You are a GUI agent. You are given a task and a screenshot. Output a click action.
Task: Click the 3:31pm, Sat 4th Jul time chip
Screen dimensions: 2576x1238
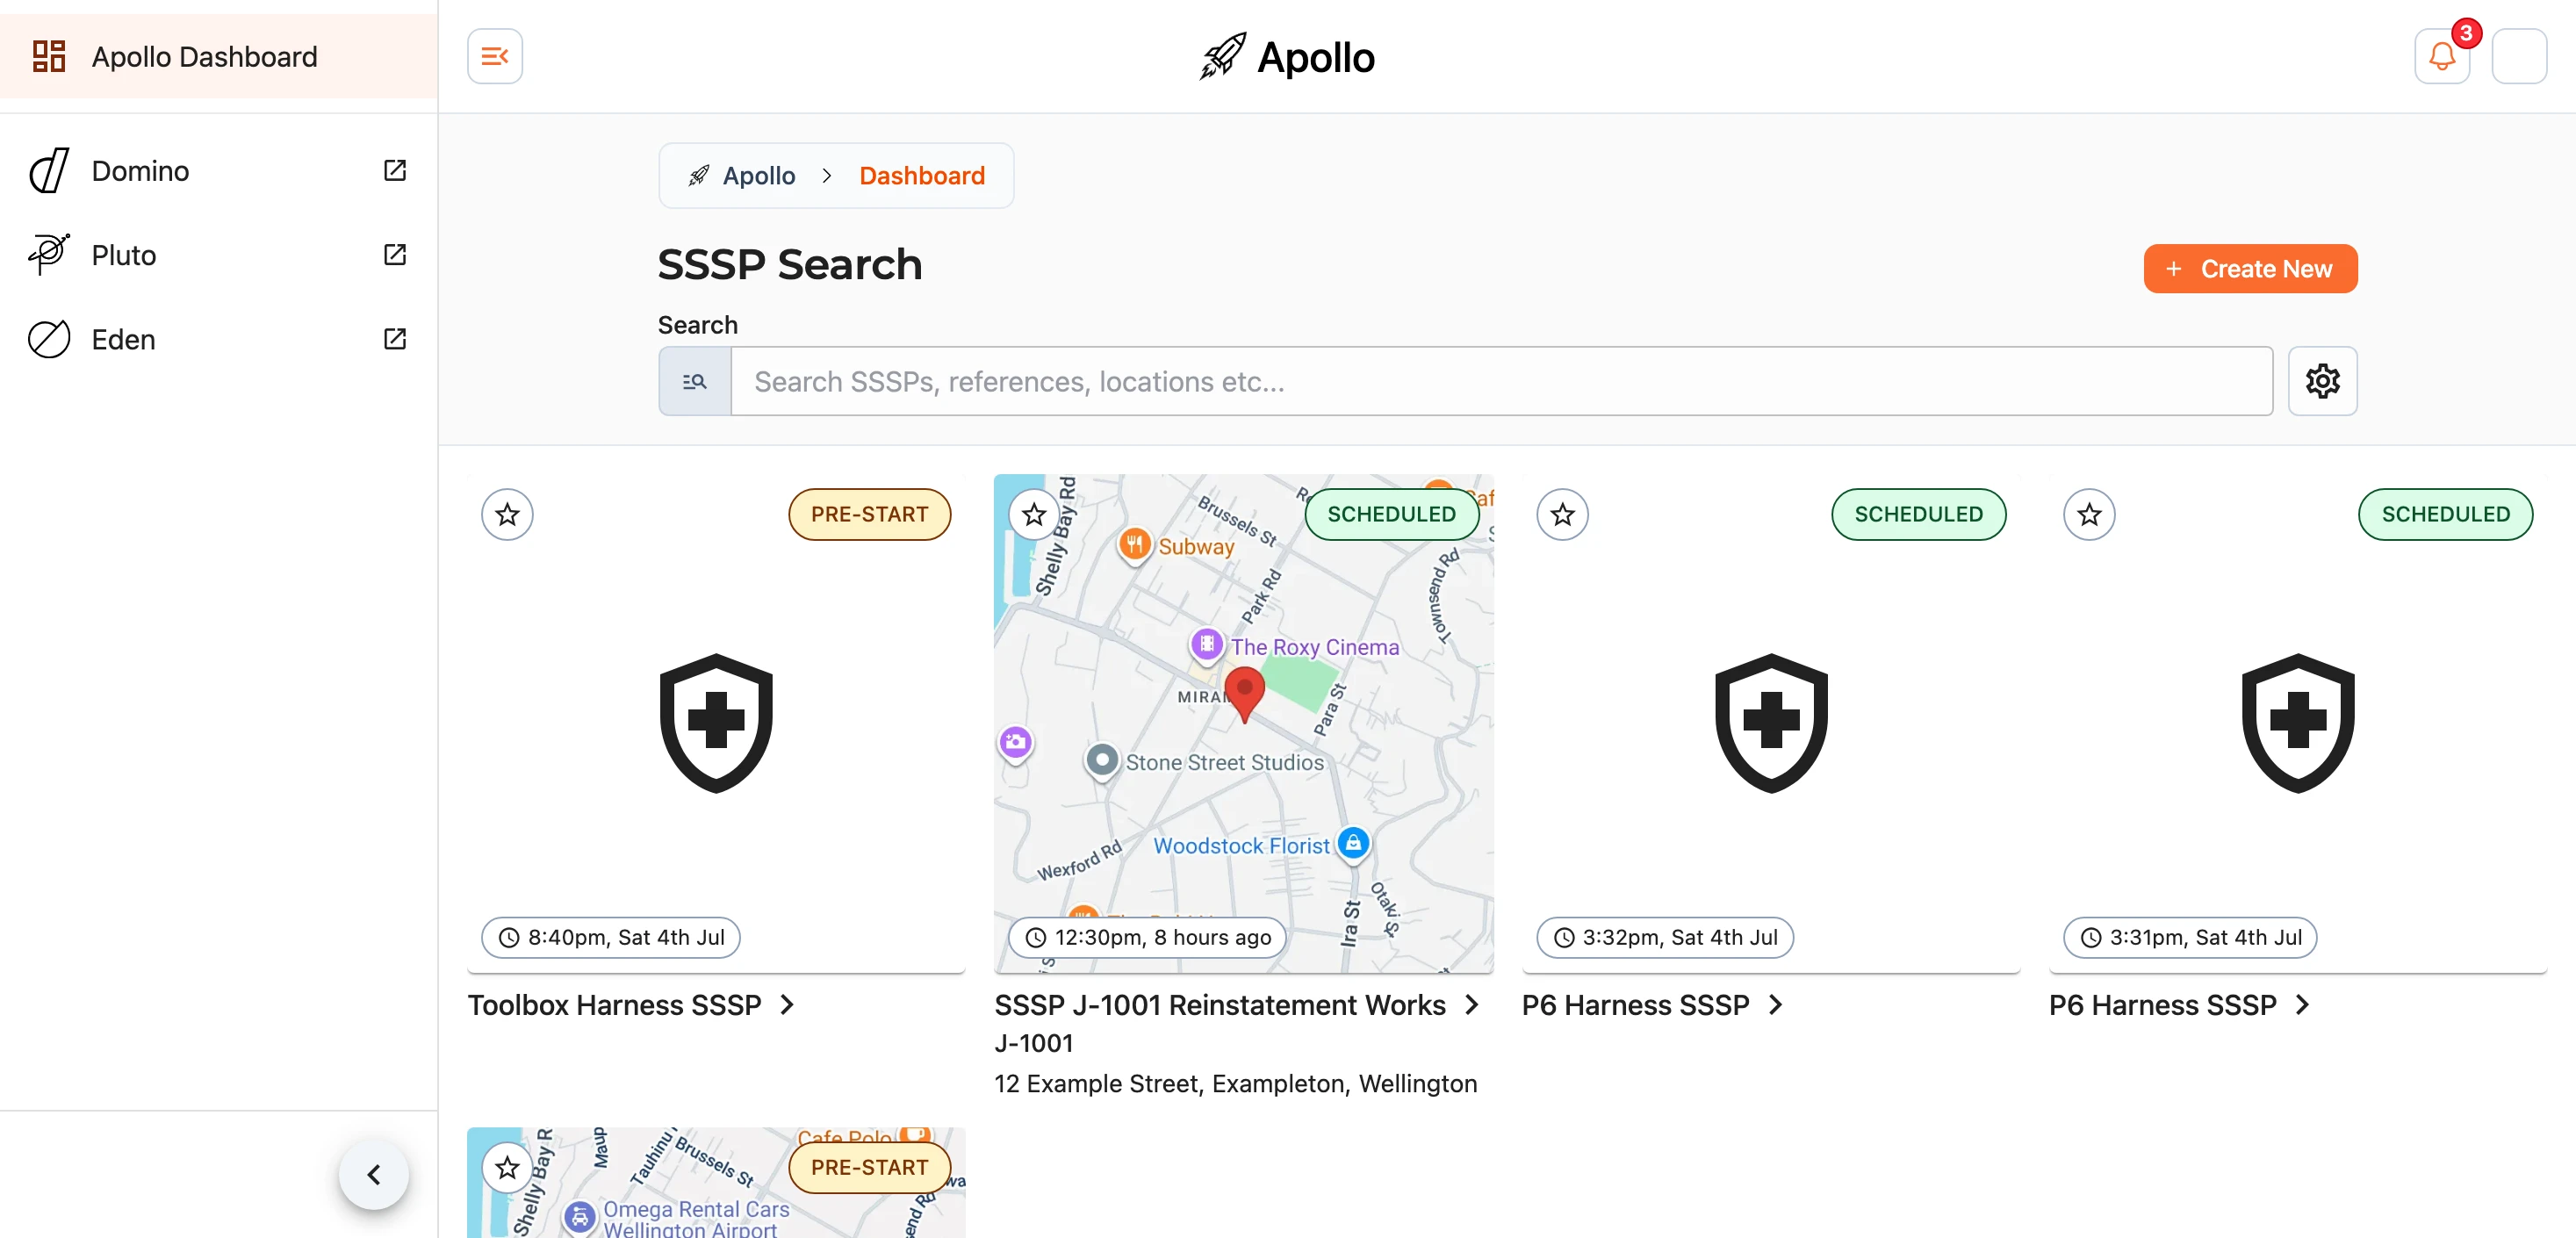pos(2190,937)
